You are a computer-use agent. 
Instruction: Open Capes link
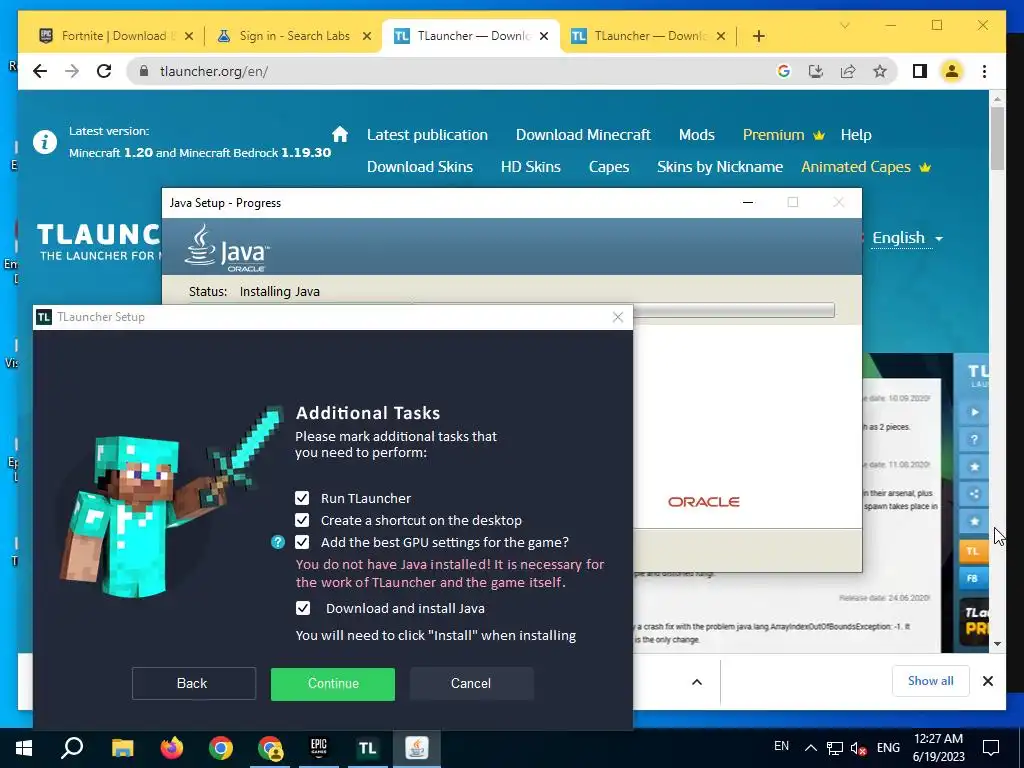tap(609, 167)
